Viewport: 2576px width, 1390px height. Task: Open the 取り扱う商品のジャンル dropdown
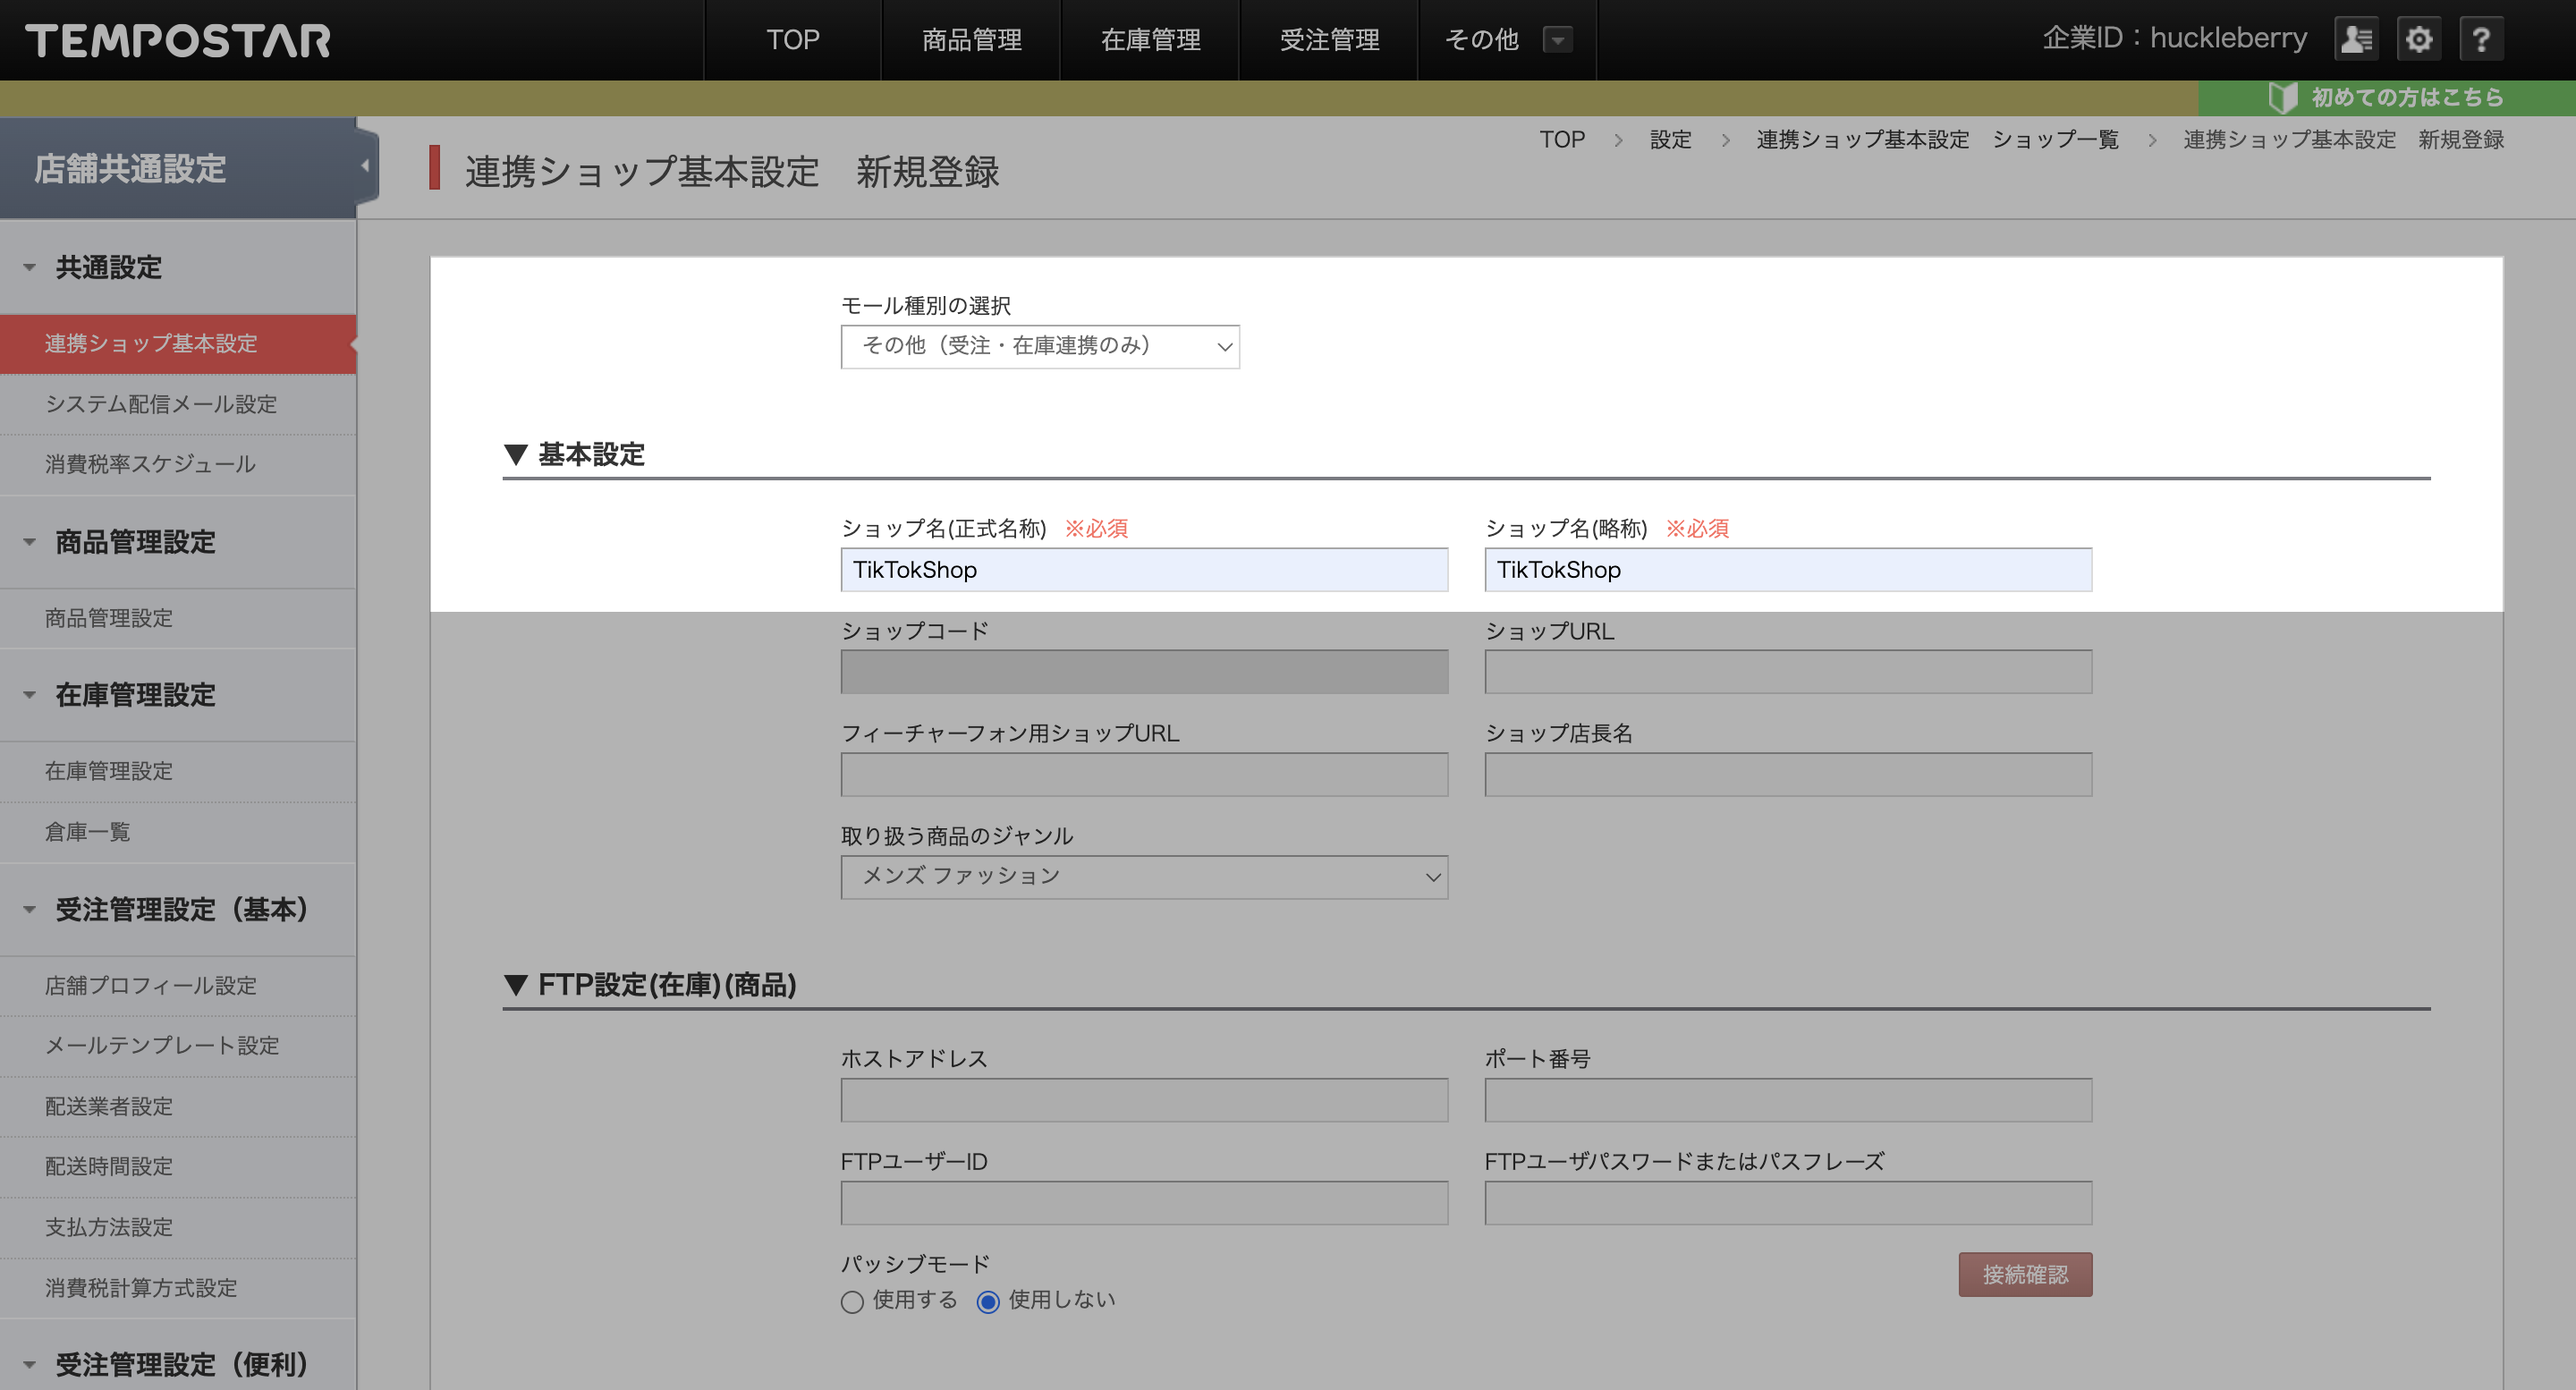1144,877
